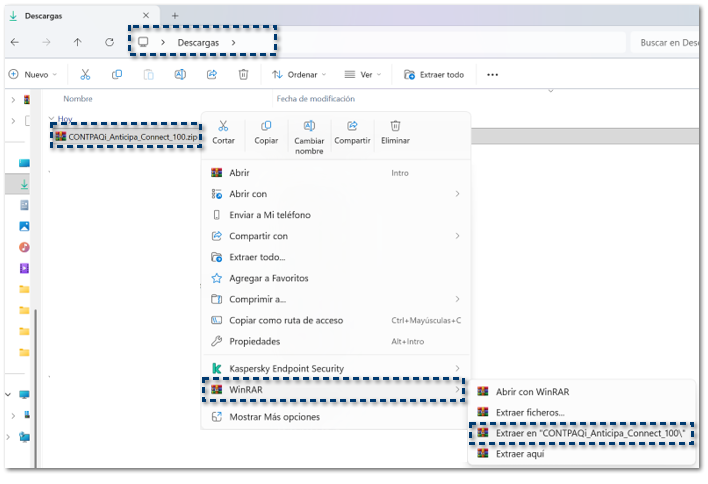Image resolution: width=708 pixels, height=484 pixels.
Task: Click the Cambiar nombre rename icon
Action: [309, 126]
